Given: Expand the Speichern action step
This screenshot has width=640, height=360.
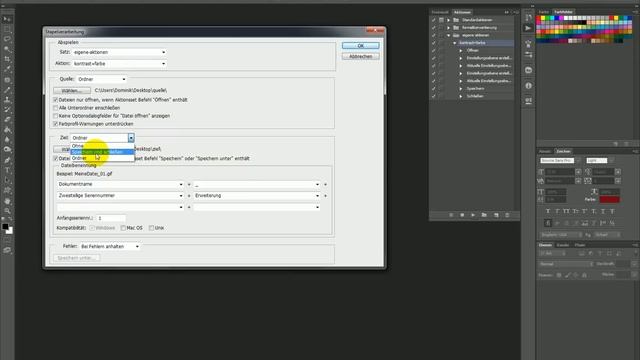Looking at the screenshot, I should click(461, 89).
